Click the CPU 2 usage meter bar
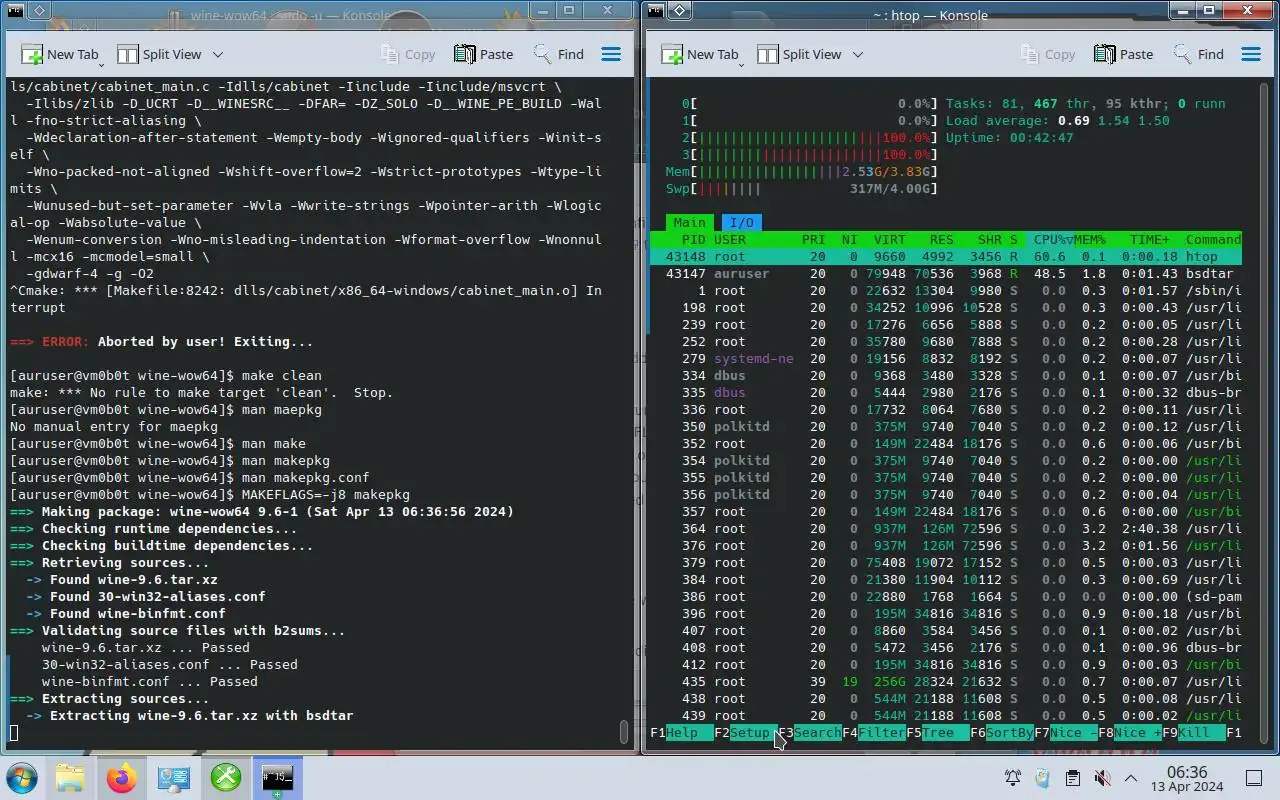 click(x=810, y=138)
